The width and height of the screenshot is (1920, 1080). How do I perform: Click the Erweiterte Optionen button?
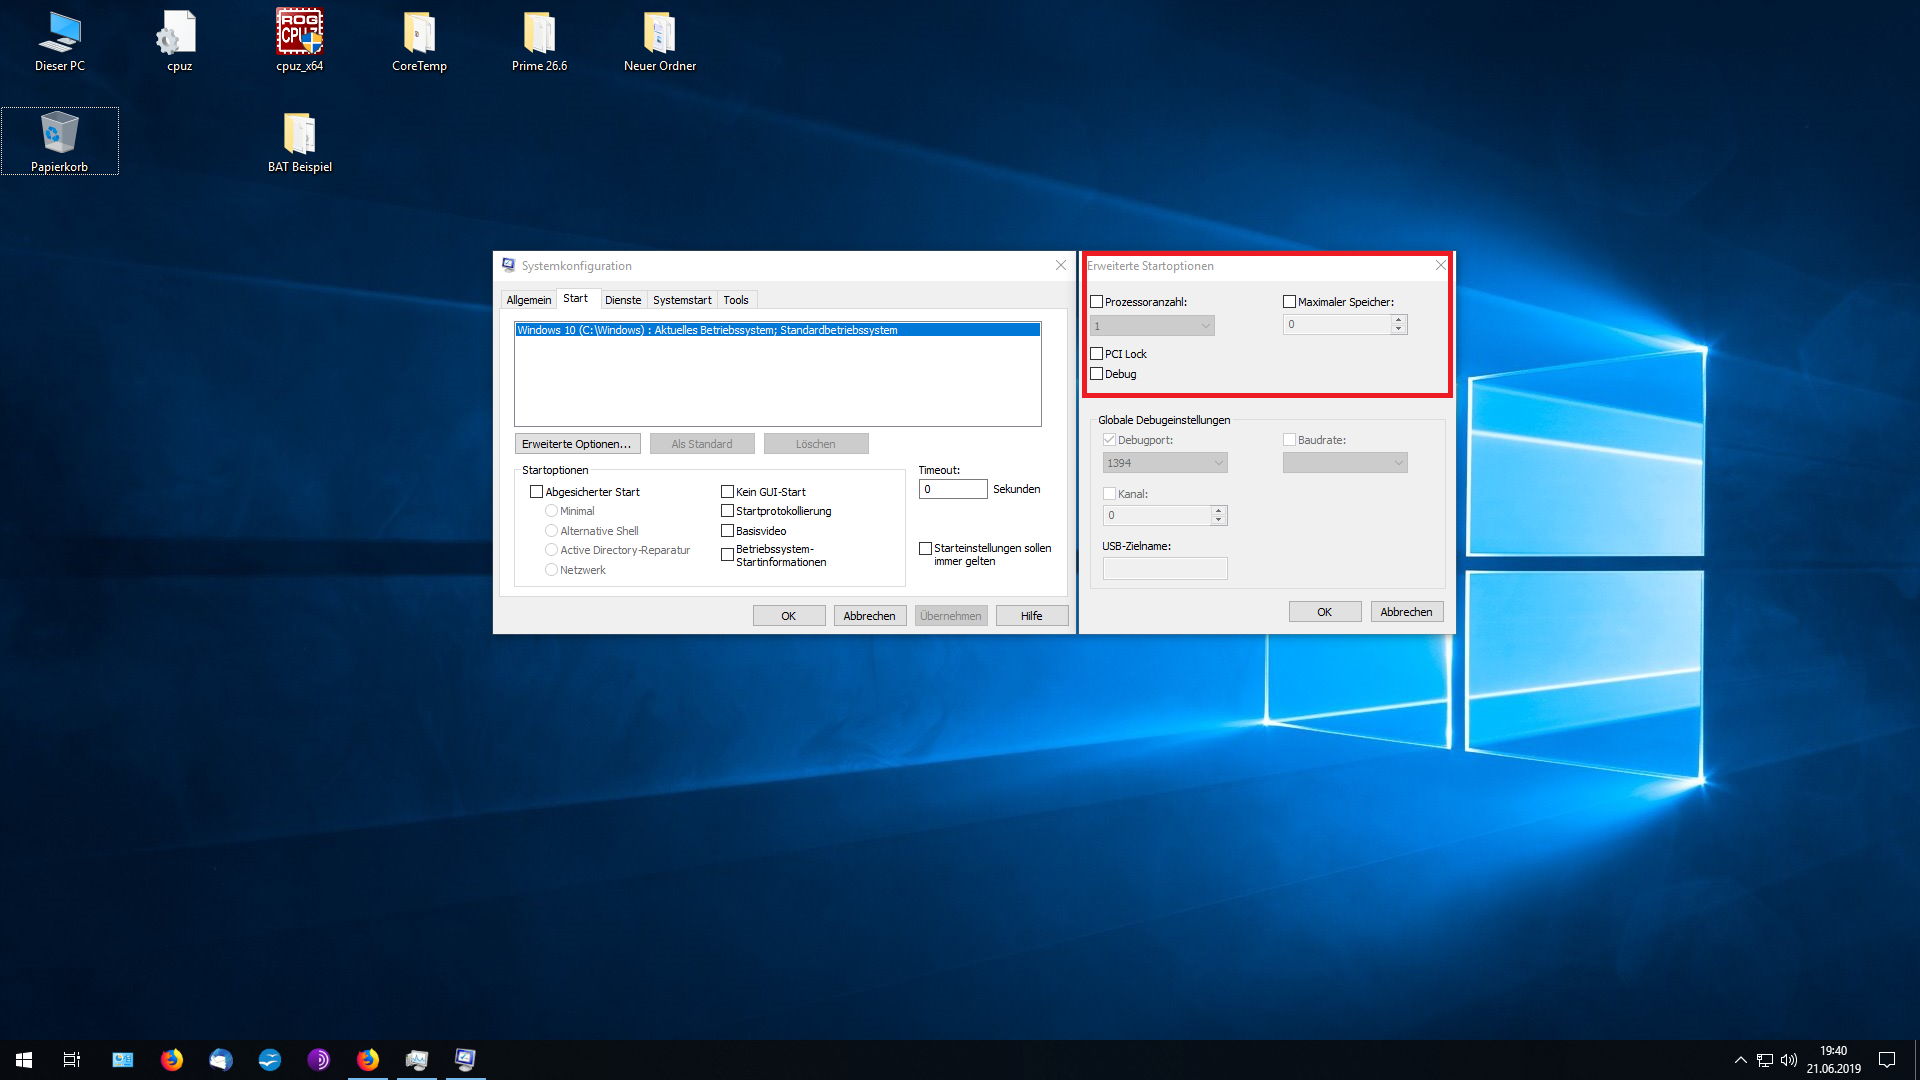pyautogui.click(x=576, y=444)
